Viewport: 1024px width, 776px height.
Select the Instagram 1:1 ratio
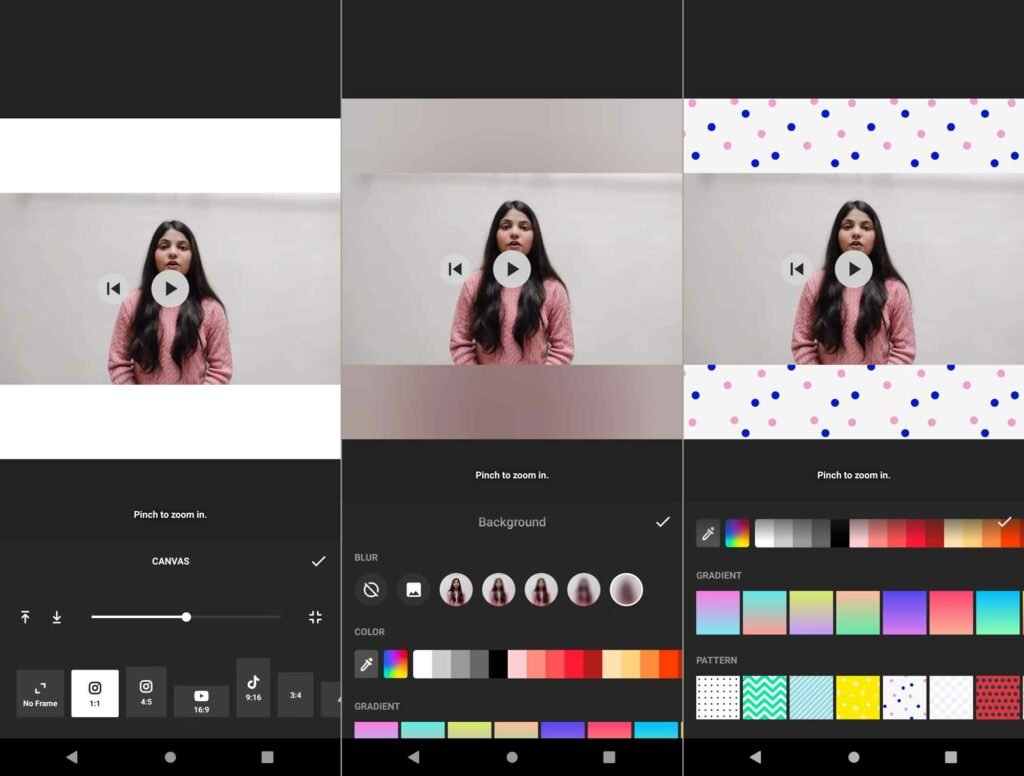coord(95,694)
